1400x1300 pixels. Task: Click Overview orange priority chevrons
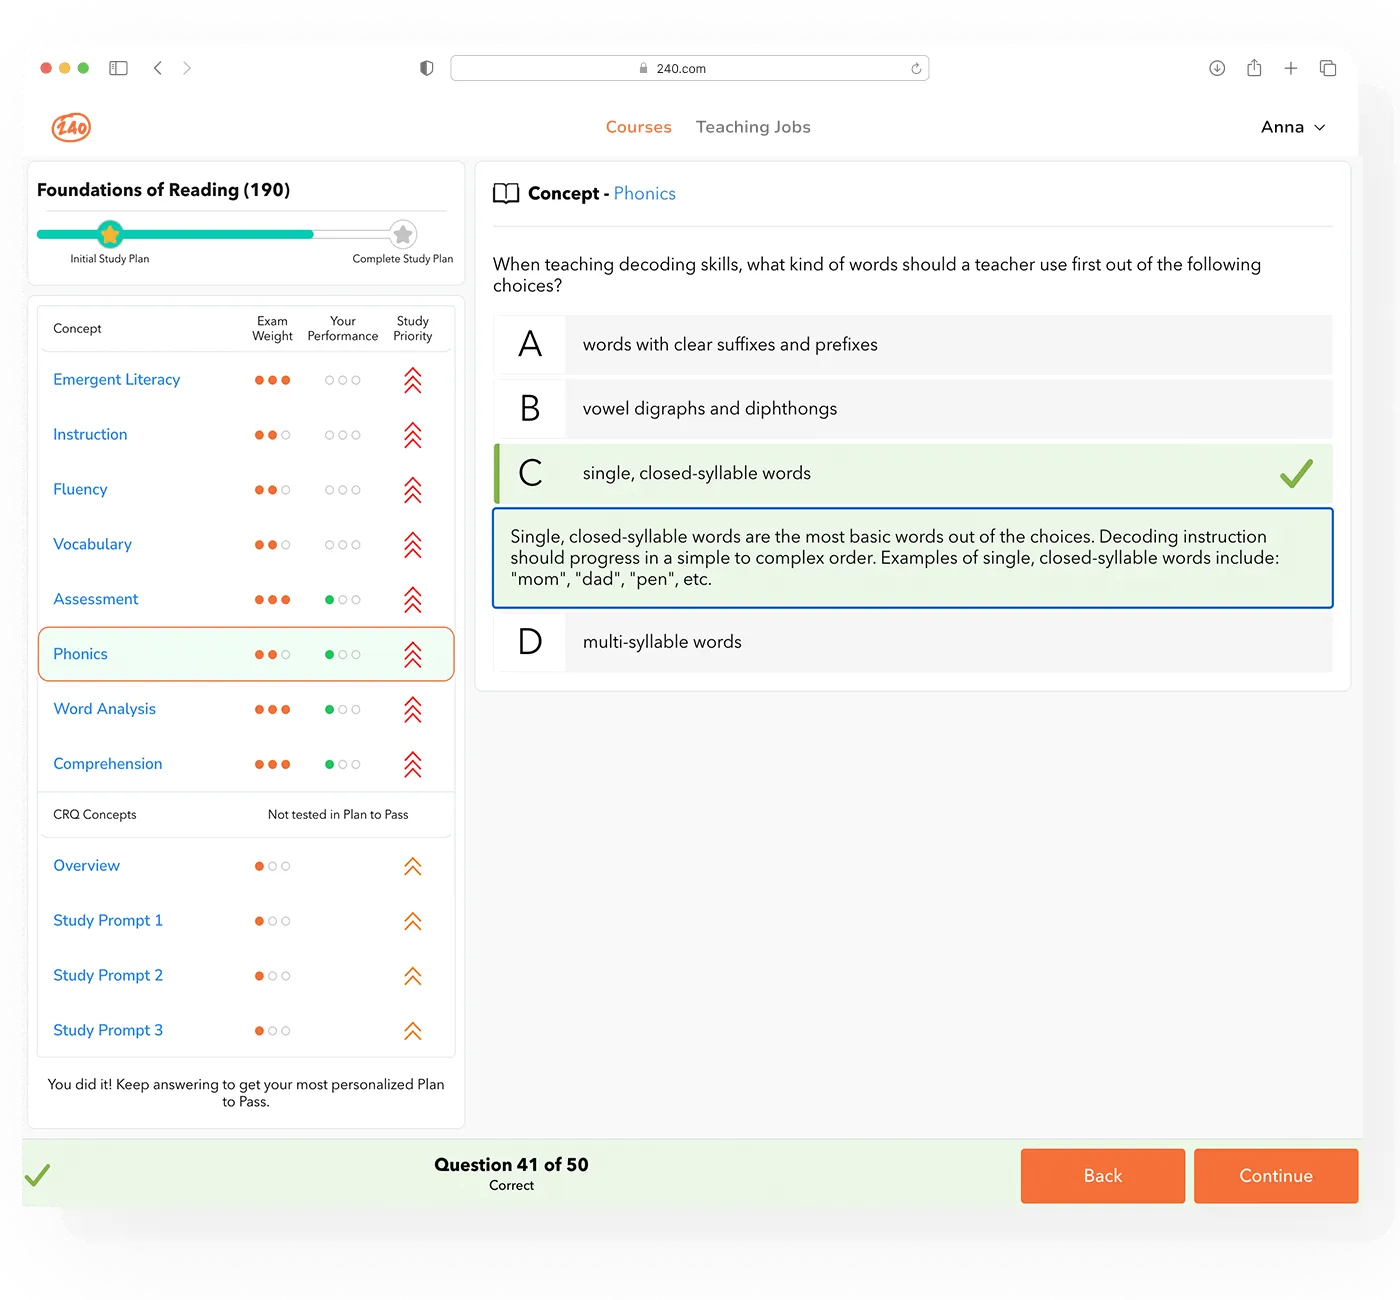[412, 866]
